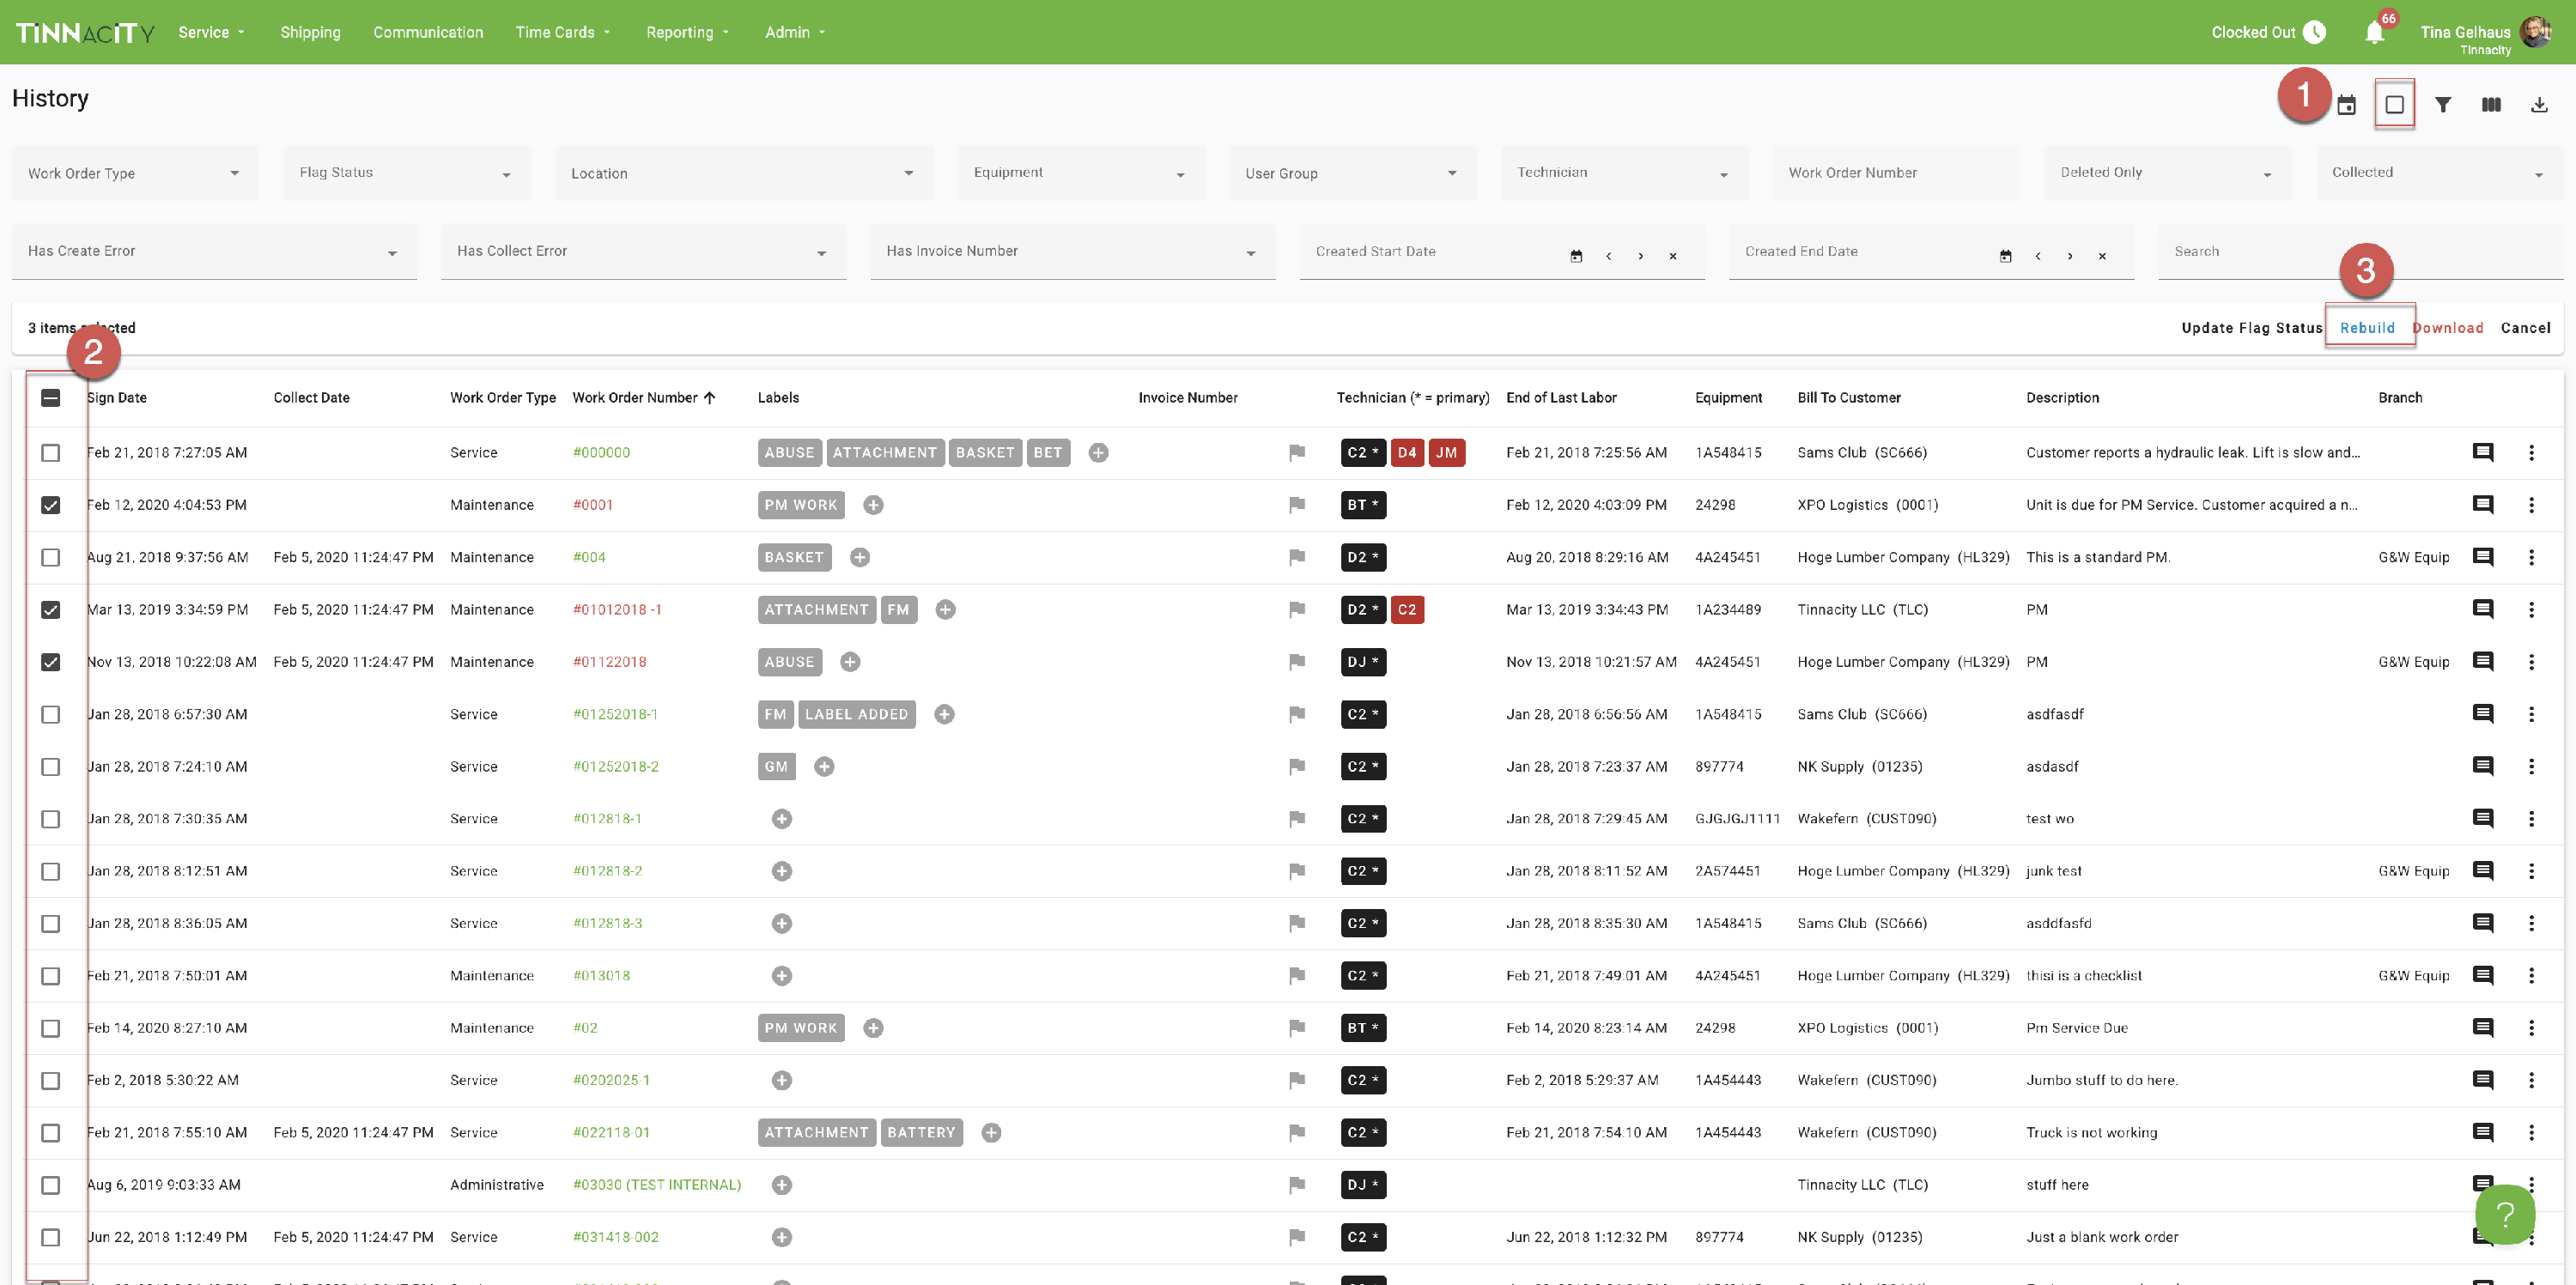Click the calendar icon in History toolbar
The image size is (2576, 1285).
point(2346,105)
